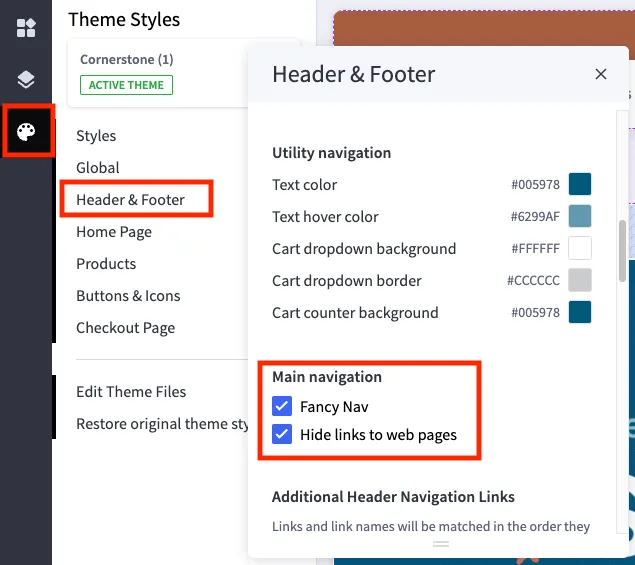
Task: Open Cart dropdown border color swatch
Action: [x=580, y=280]
